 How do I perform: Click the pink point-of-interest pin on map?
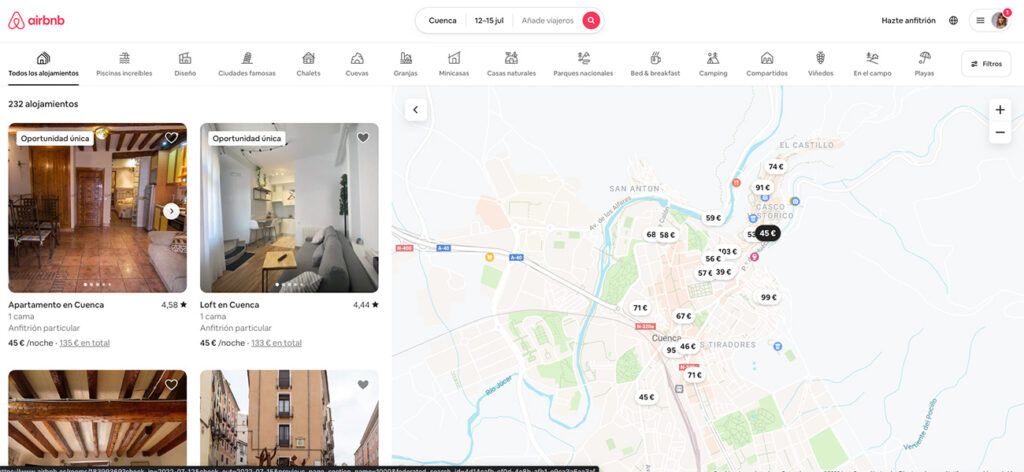point(754,257)
